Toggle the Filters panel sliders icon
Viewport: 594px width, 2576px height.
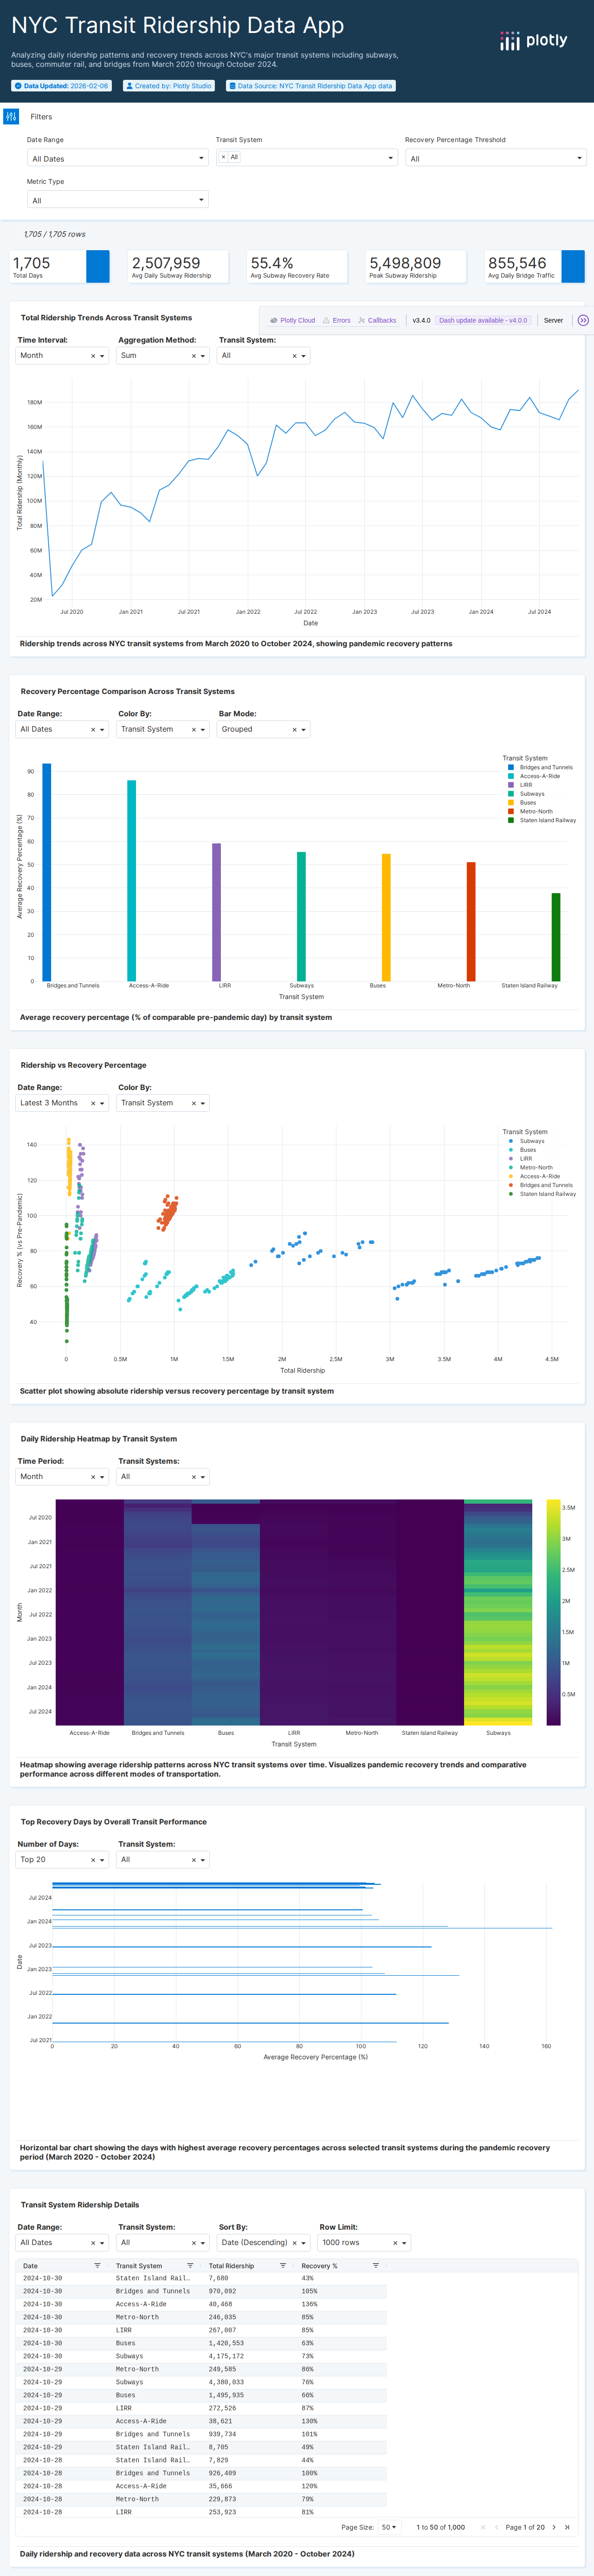[x=11, y=117]
